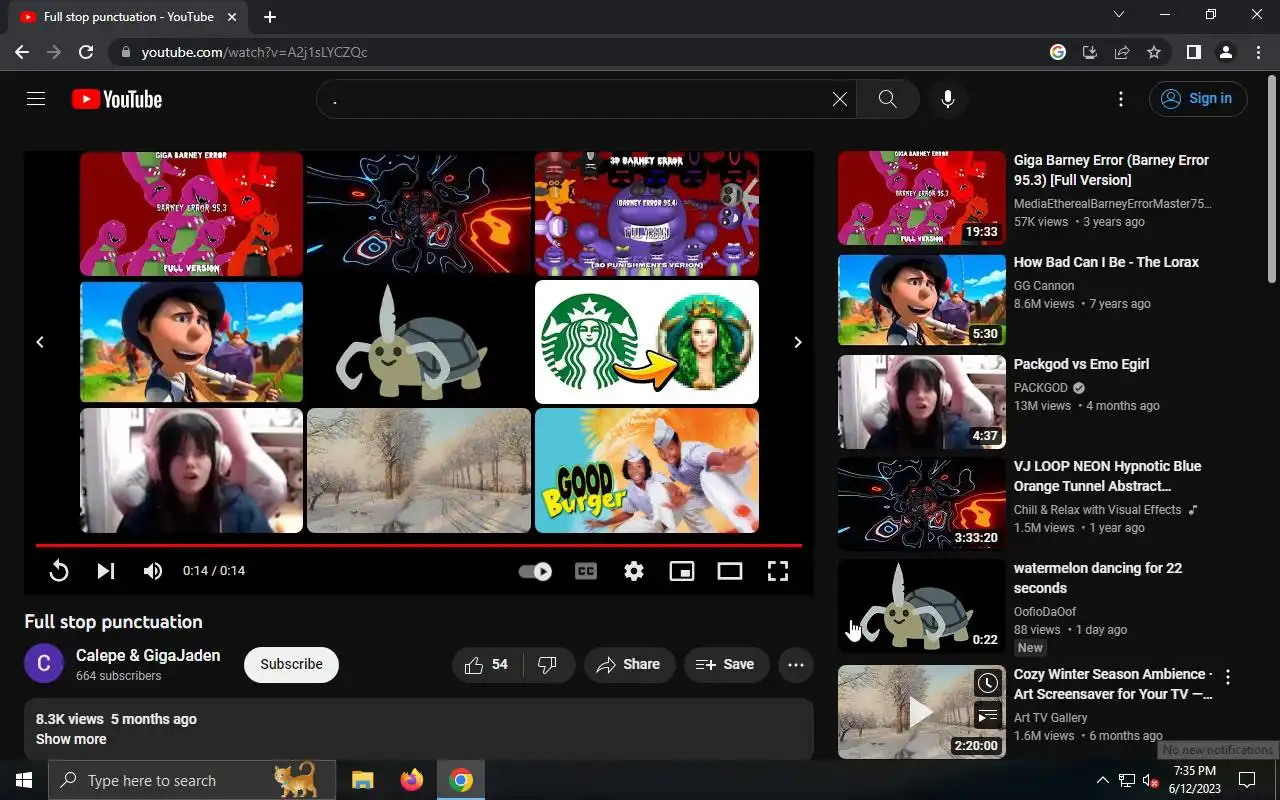Open Starbucks logo endscreen thumbnail
Image resolution: width=1280 pixels, height=800 pixels.
coord(647,342)
